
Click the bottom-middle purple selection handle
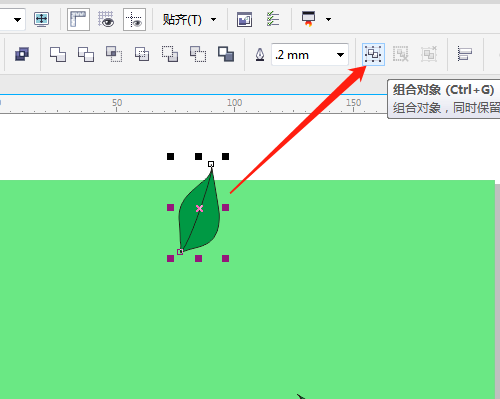[198, 258]
